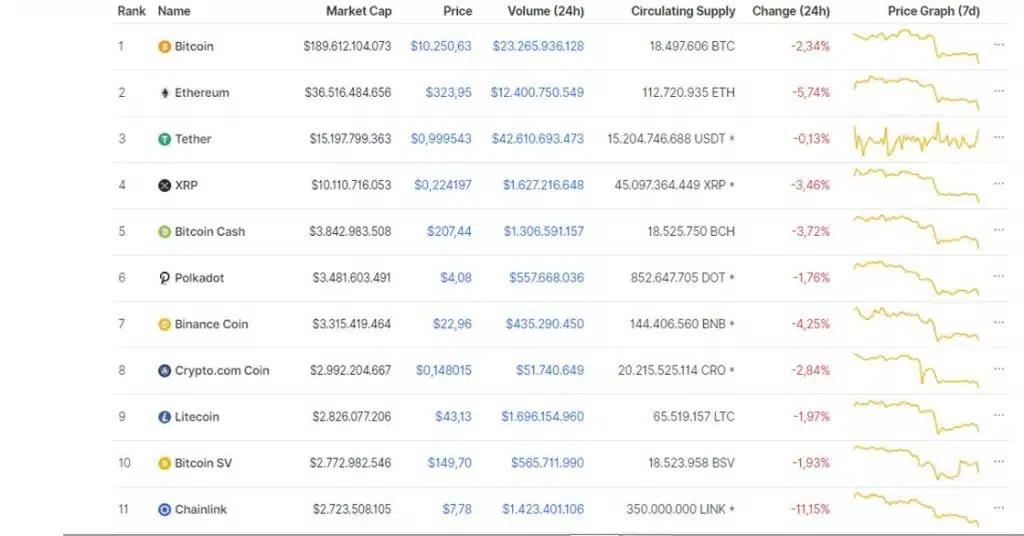Click the Ethereum diamond logo icon

point(165,93)
